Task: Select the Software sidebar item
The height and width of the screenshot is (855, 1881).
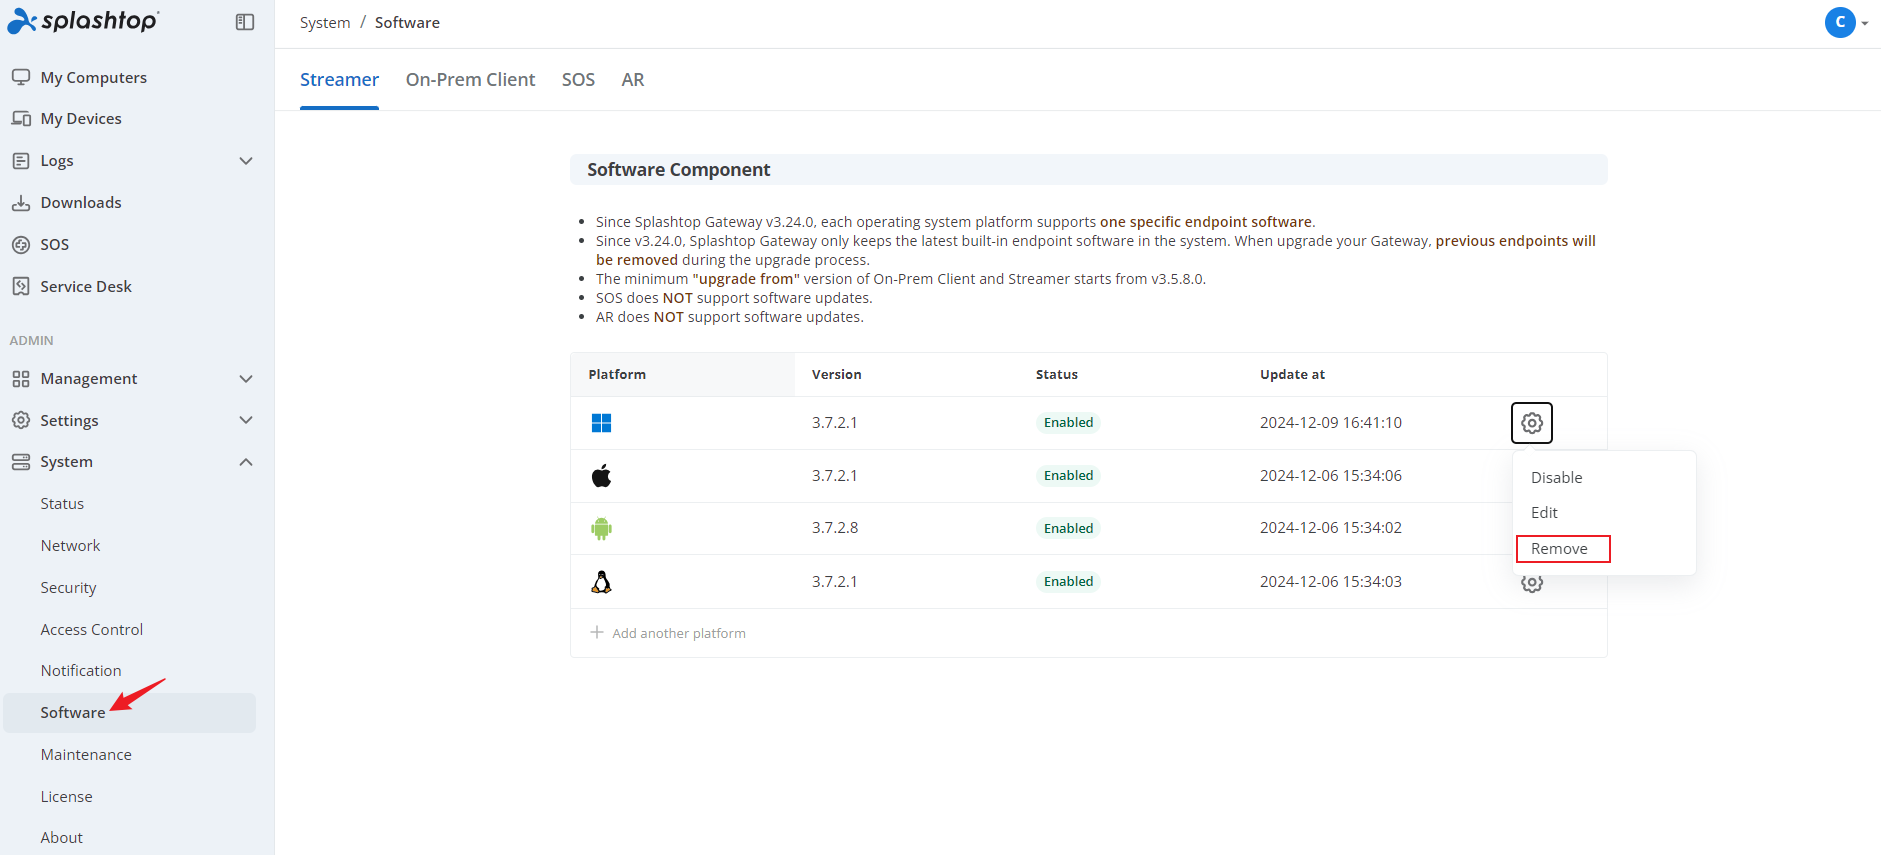Action: click(130, 713)
